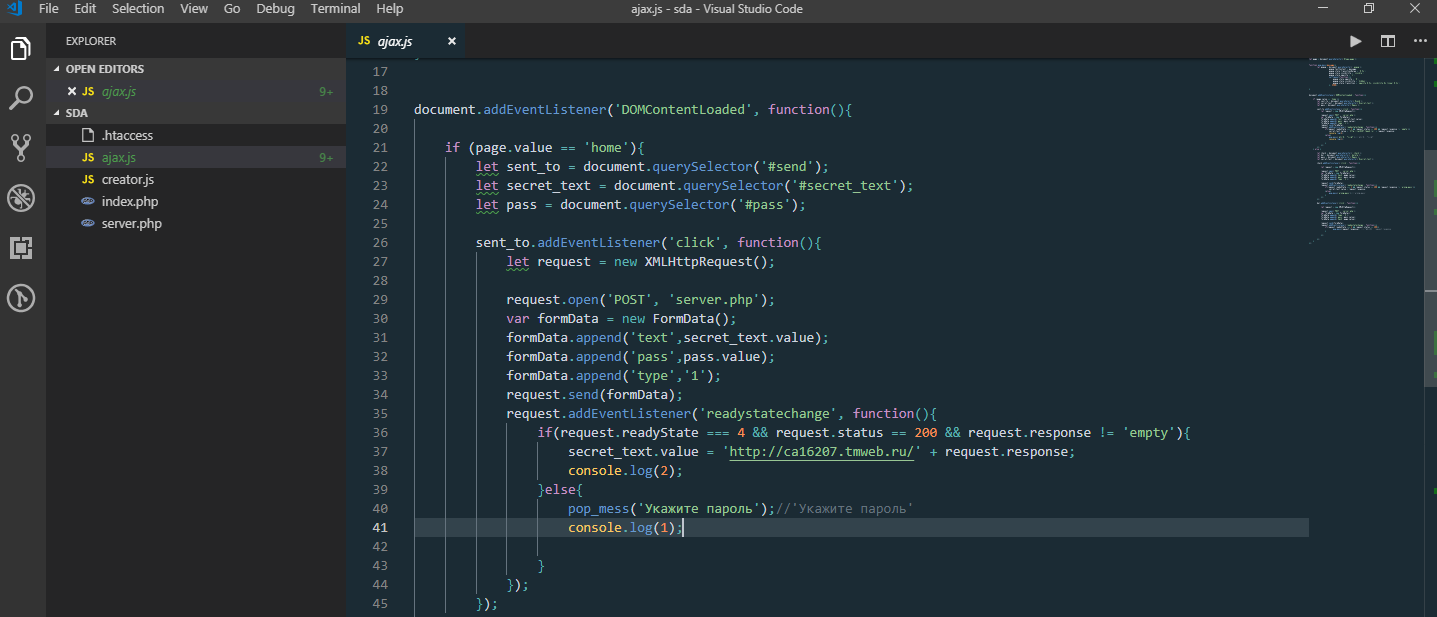
Task: Click the JS icon of ajax.js tab
Action: [x=364, y=41]
